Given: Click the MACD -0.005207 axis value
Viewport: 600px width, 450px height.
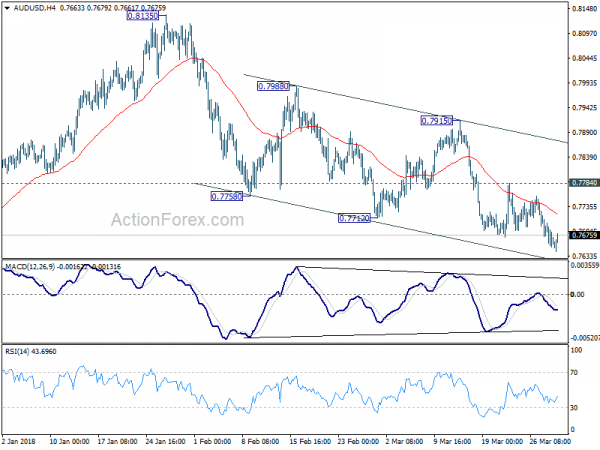Looking at the screenshot, I should pyautogui.click(x=585, y=338).
